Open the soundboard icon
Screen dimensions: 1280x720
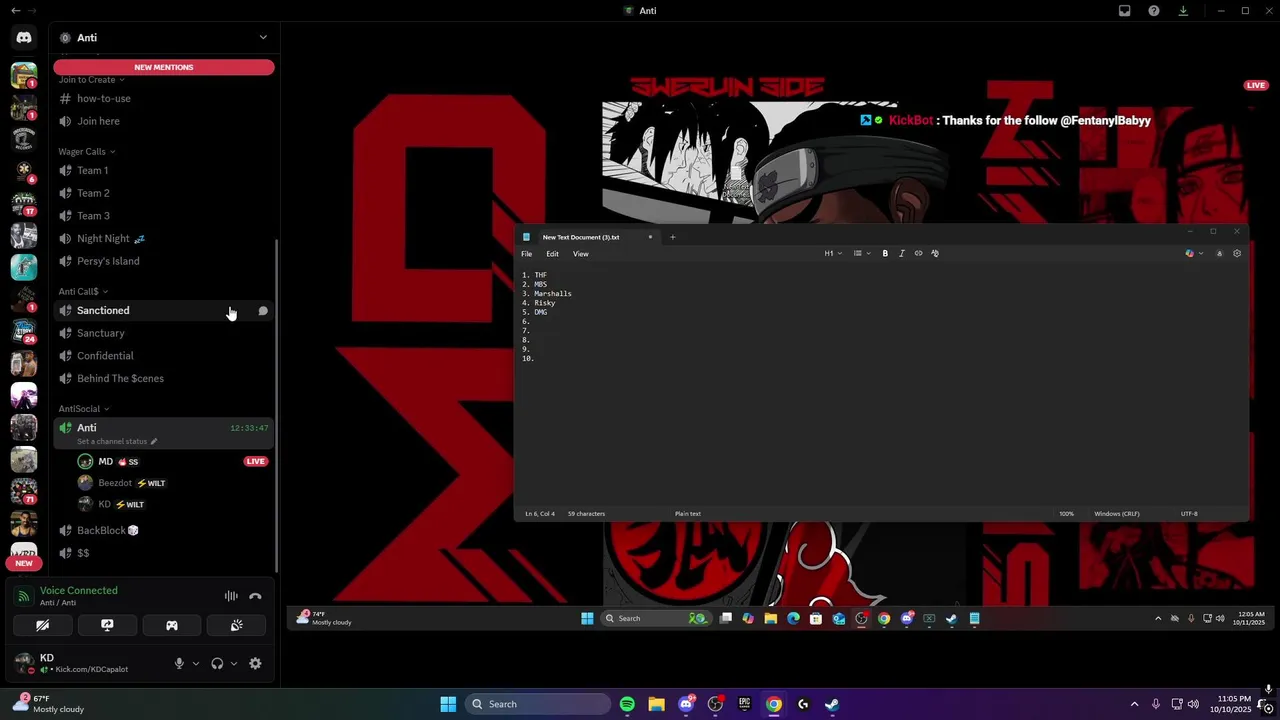[236, 625]
